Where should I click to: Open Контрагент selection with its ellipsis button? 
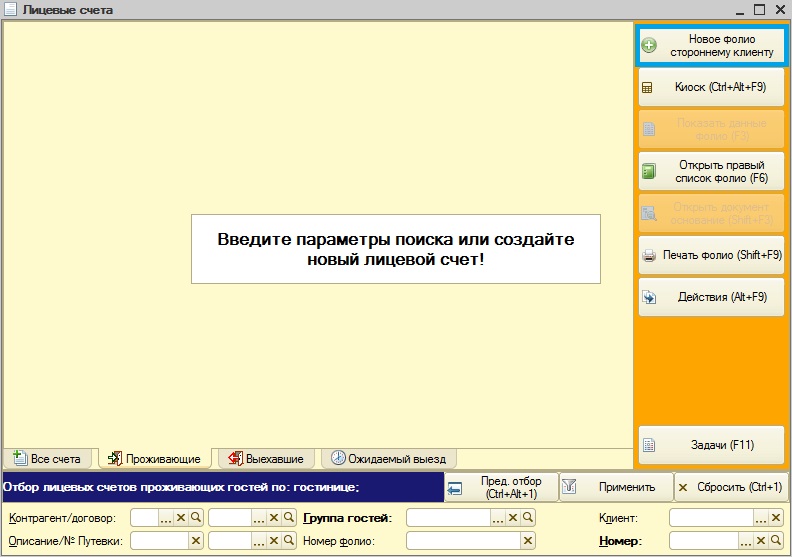click(166, 518)
